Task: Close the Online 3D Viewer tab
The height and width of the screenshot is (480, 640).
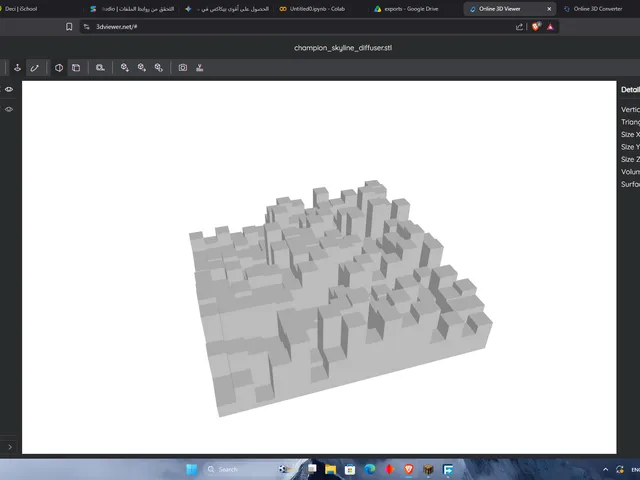Action: 549,9
